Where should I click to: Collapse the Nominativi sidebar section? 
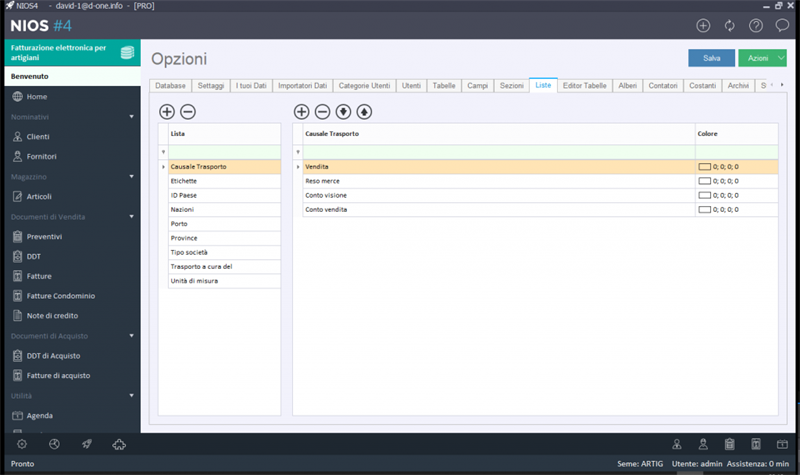tap(132, 117)
